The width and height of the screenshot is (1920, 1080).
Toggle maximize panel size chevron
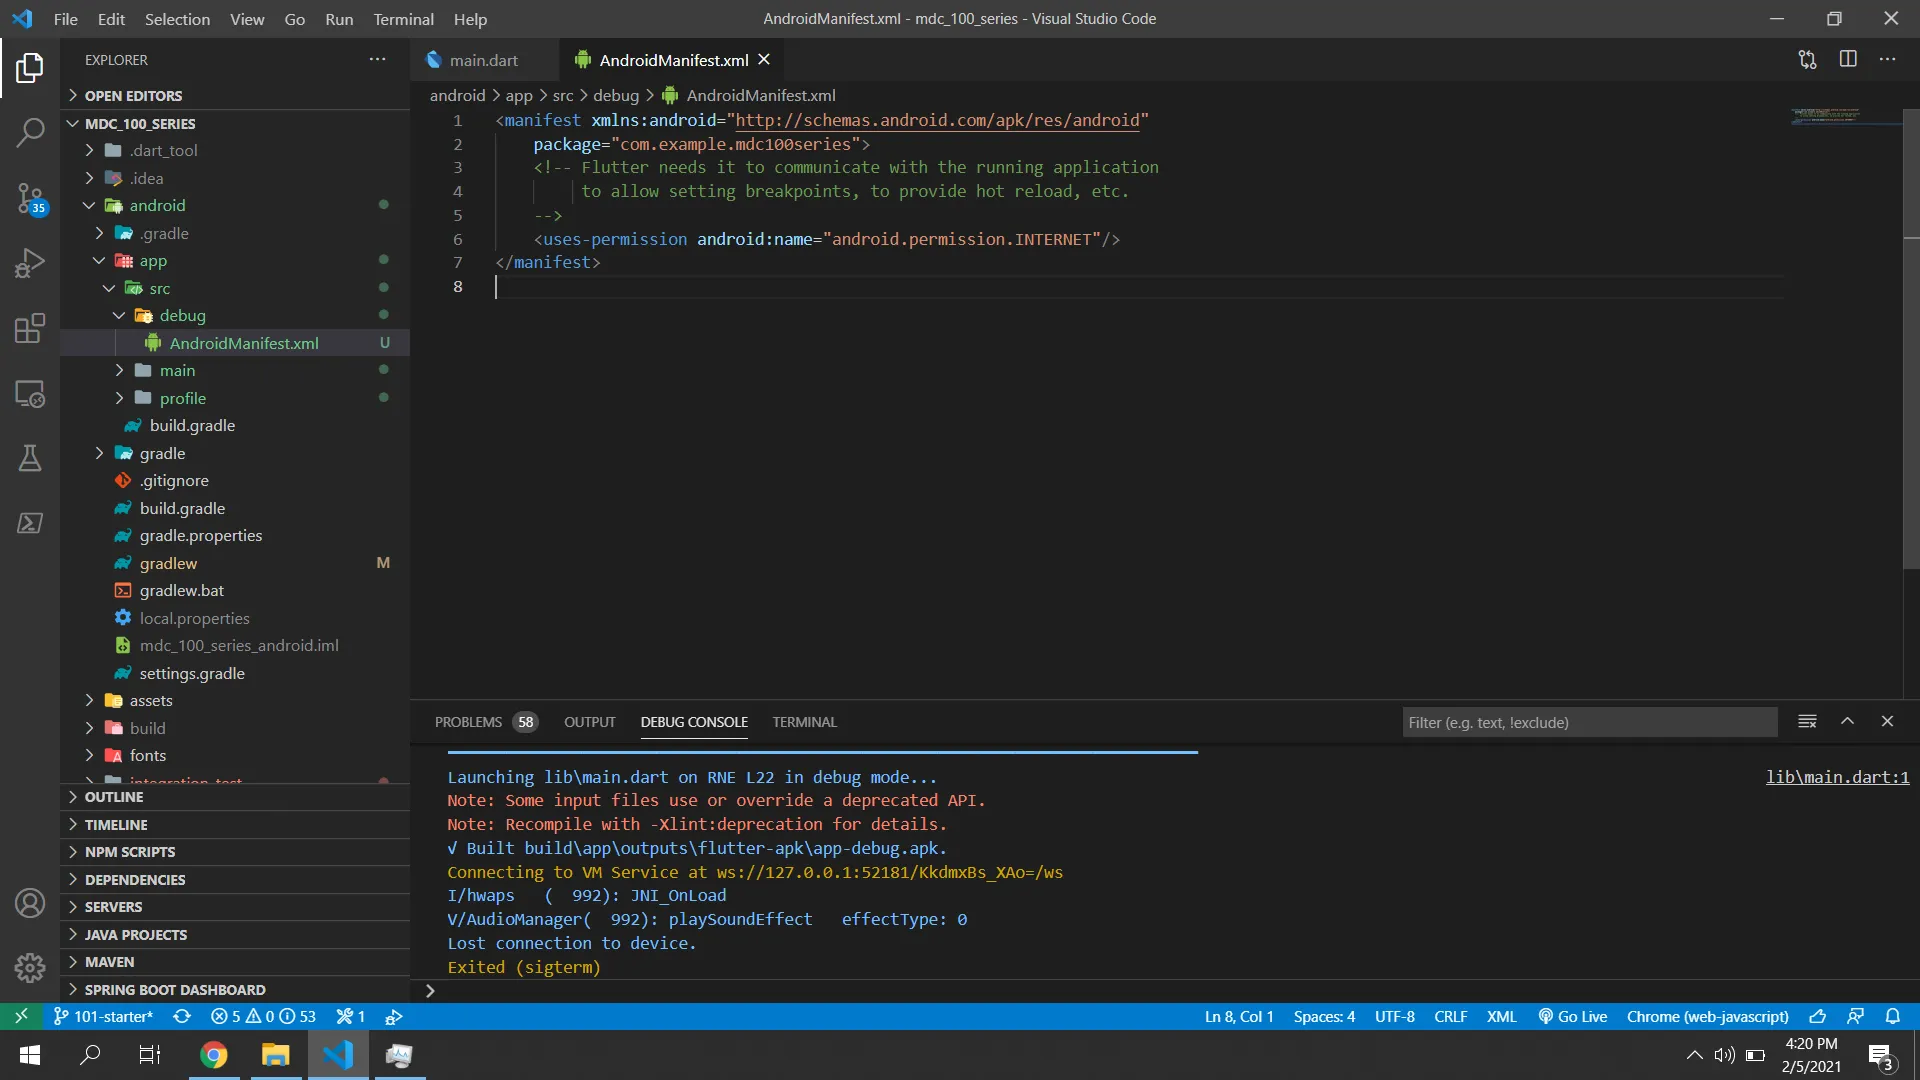[x=1847, y=722]
